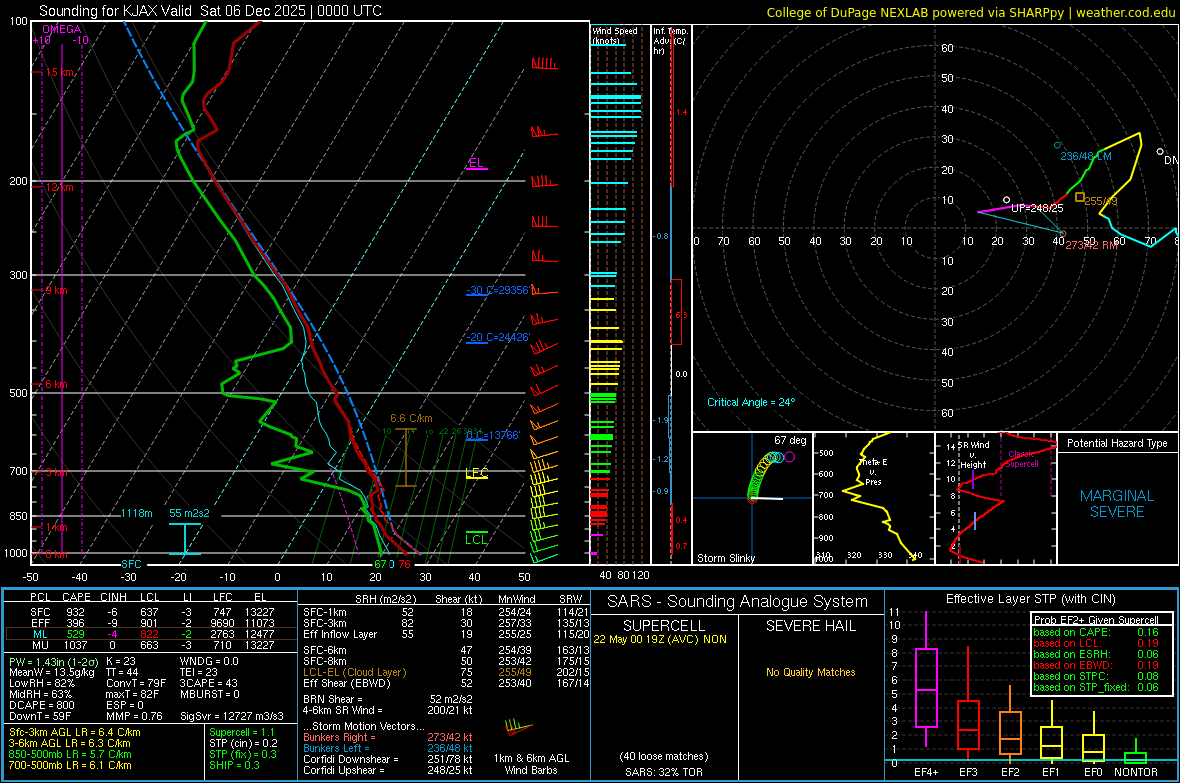
Task: Click 'Sfc-3km AGL LR = 6.4 C/km'
Action: [75, 732]
